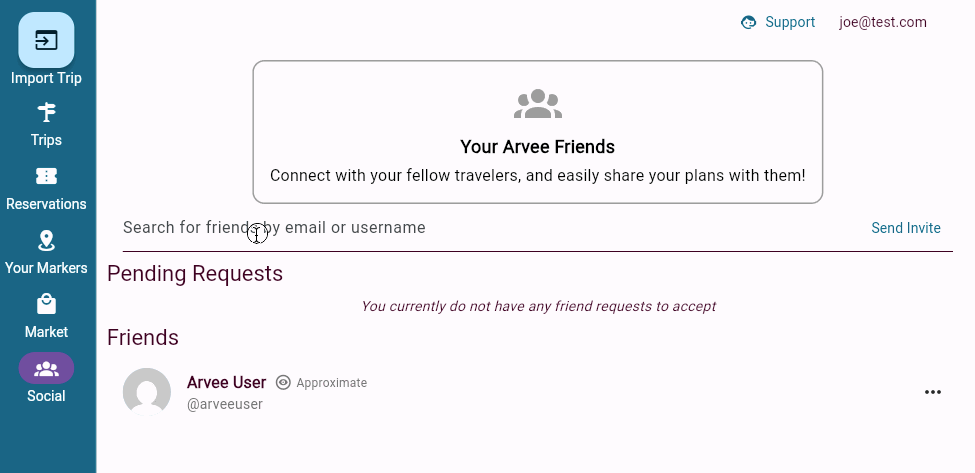Open the Support link

(790, 22)
